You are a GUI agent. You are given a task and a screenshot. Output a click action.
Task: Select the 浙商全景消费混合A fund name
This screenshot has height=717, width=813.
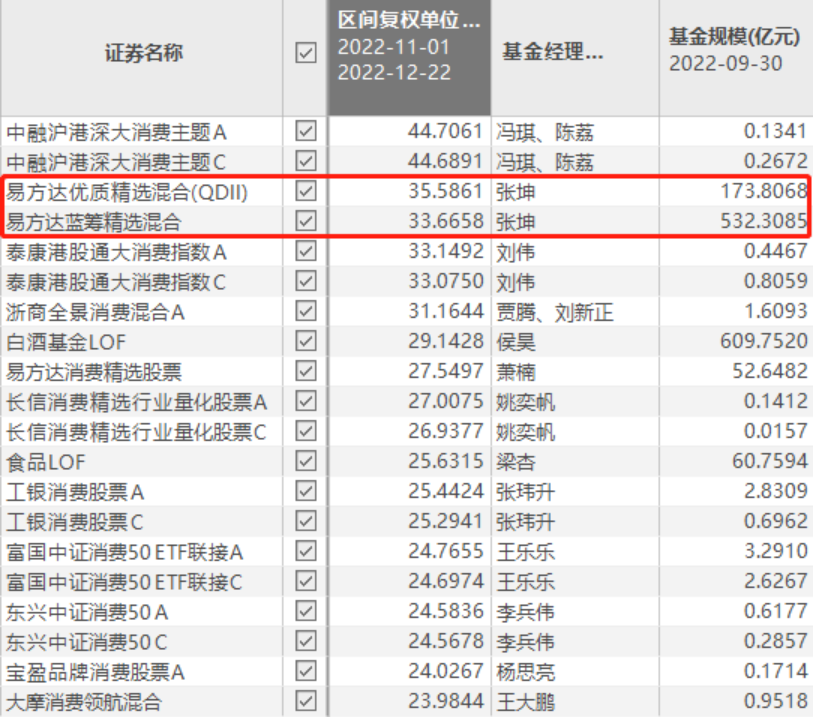95,313
